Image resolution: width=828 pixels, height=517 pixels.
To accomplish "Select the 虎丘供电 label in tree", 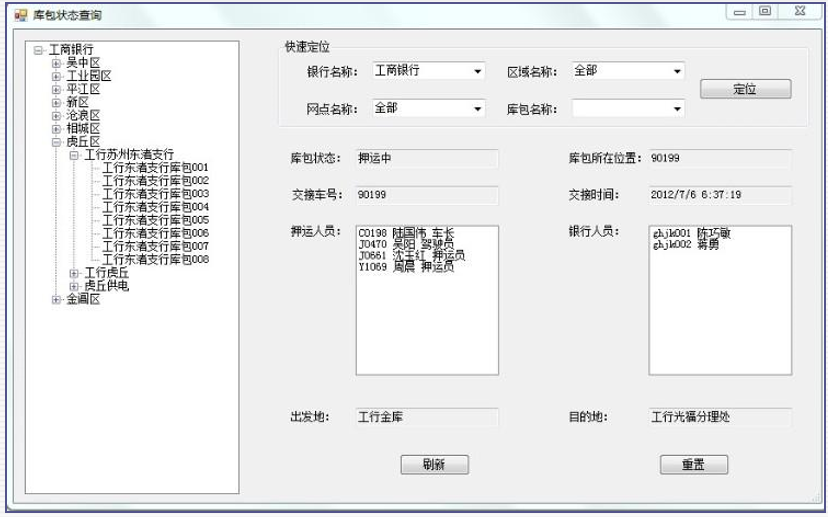I will [x=106, y=286].
